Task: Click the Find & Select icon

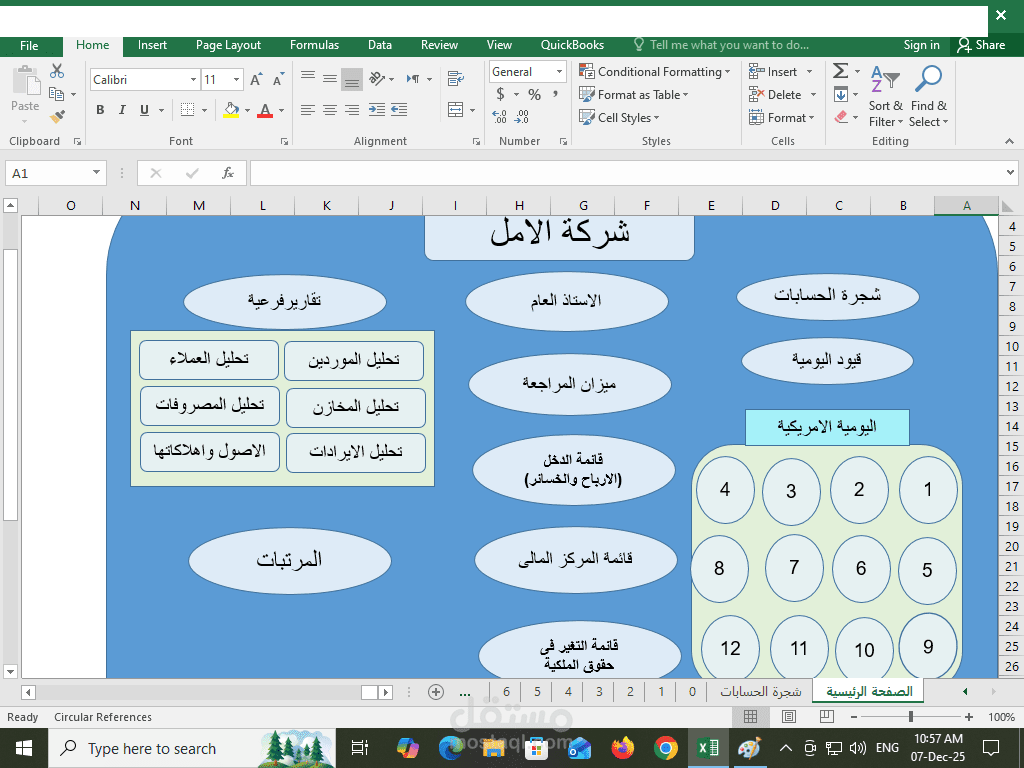Action: 929,97
